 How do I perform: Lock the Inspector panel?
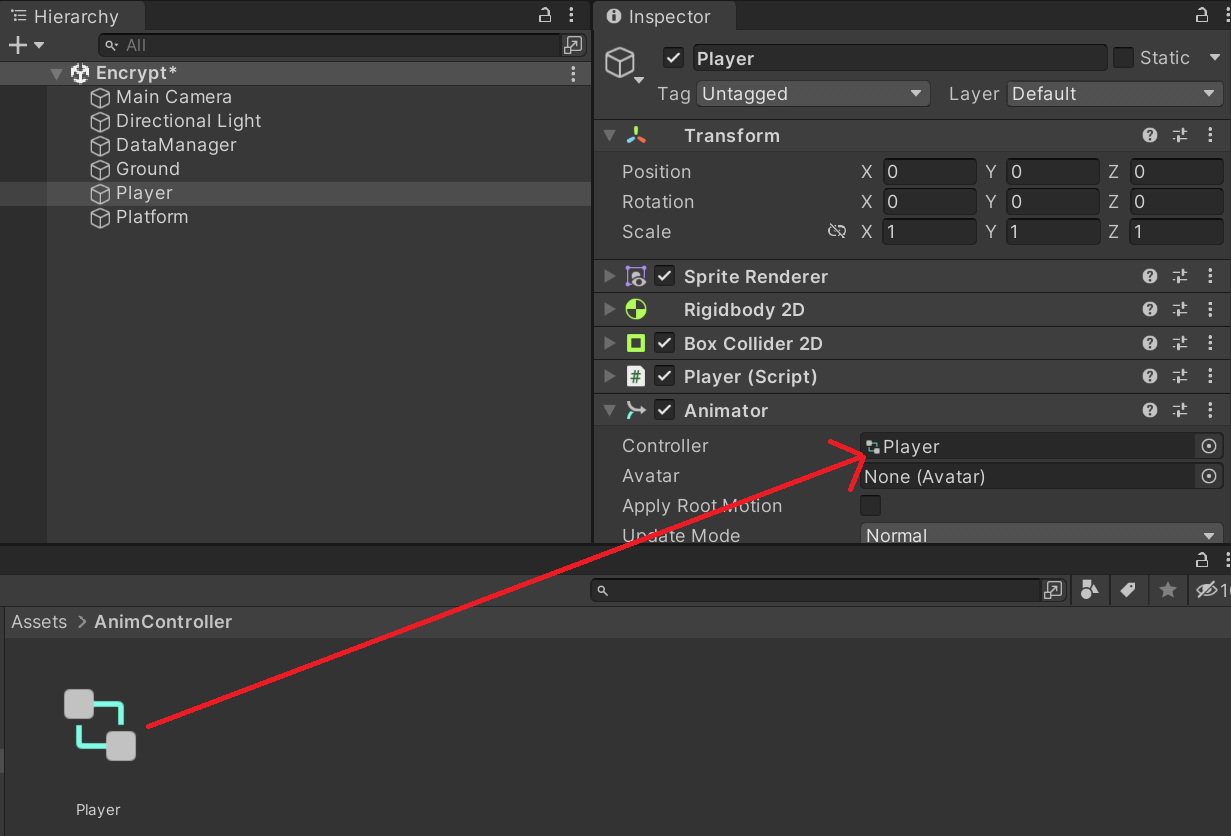pos(1202,15)
